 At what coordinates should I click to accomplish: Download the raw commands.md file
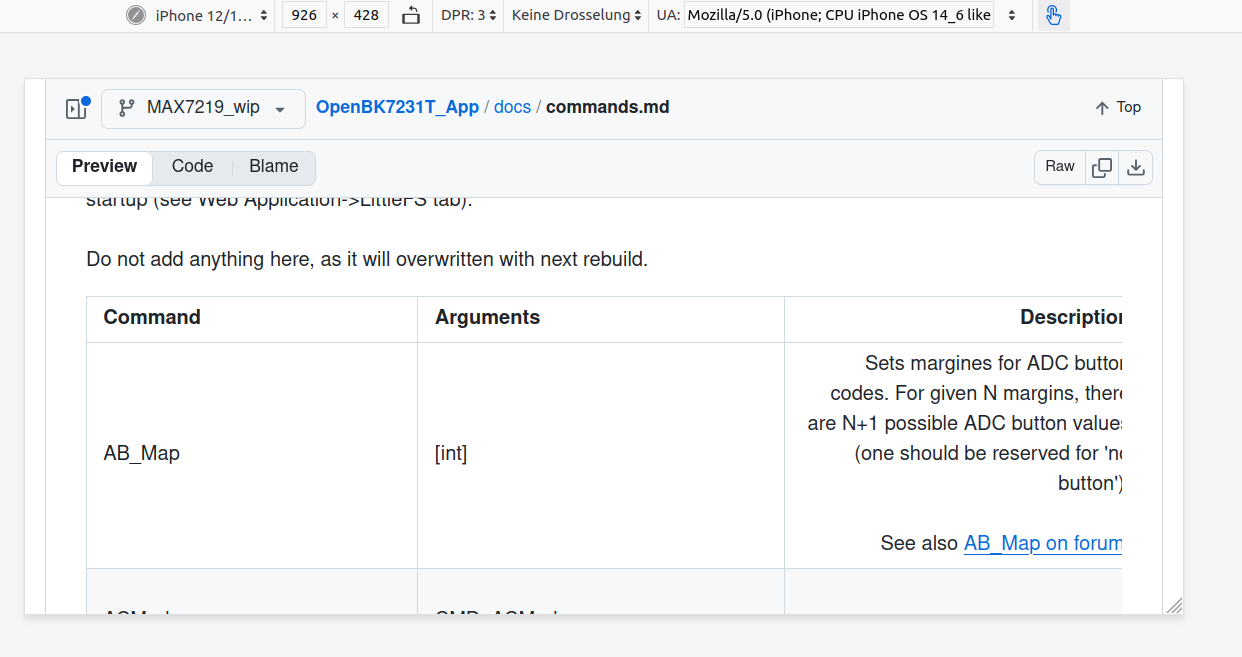pos(1135,168)
